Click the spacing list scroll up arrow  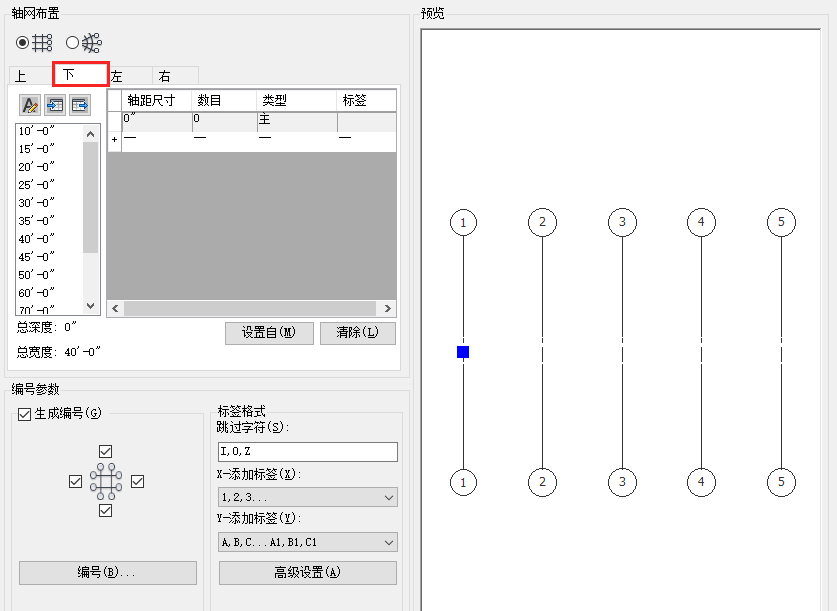[91, 134]
